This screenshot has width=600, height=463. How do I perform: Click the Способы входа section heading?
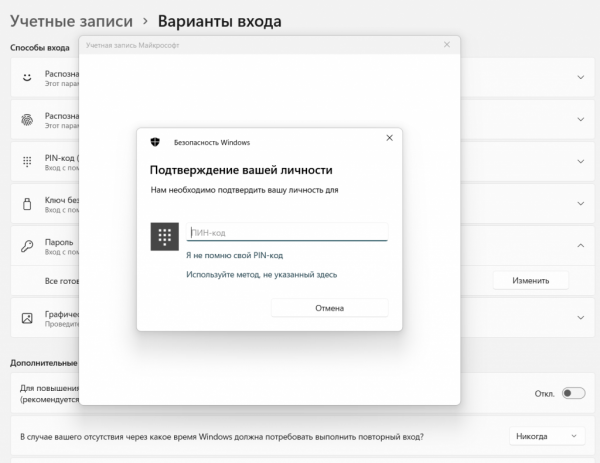click(x=40, y=48)
